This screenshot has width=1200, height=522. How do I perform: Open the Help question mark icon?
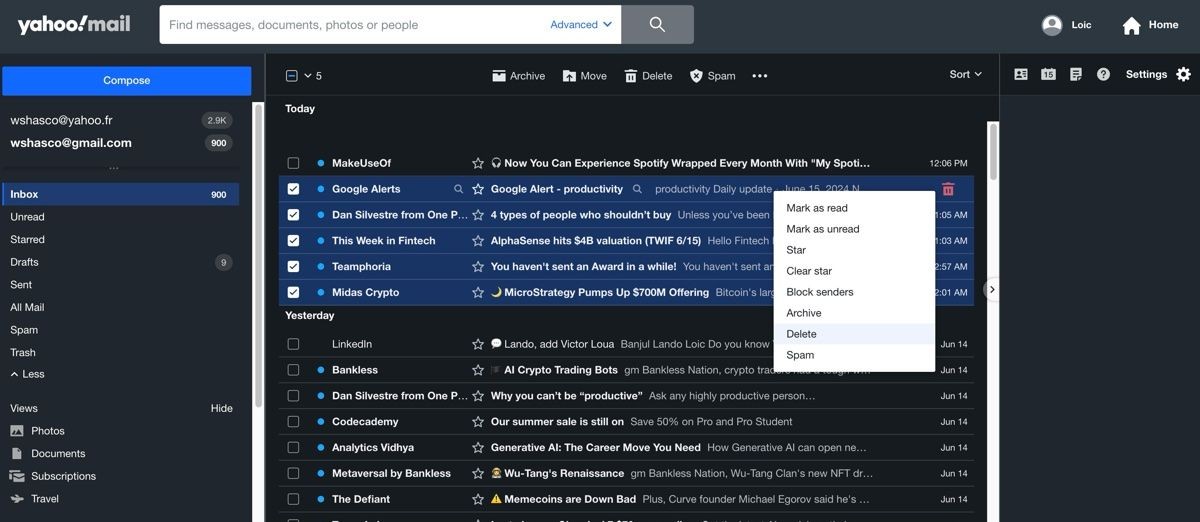click(1103, 74)
